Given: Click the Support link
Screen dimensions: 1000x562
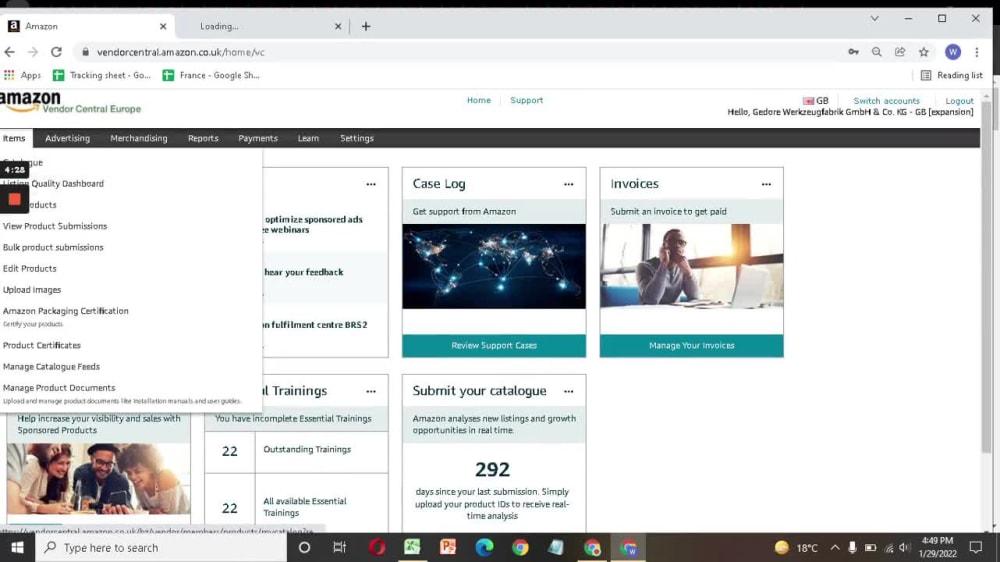Looking at the screenshot, I should coord(526,100).
